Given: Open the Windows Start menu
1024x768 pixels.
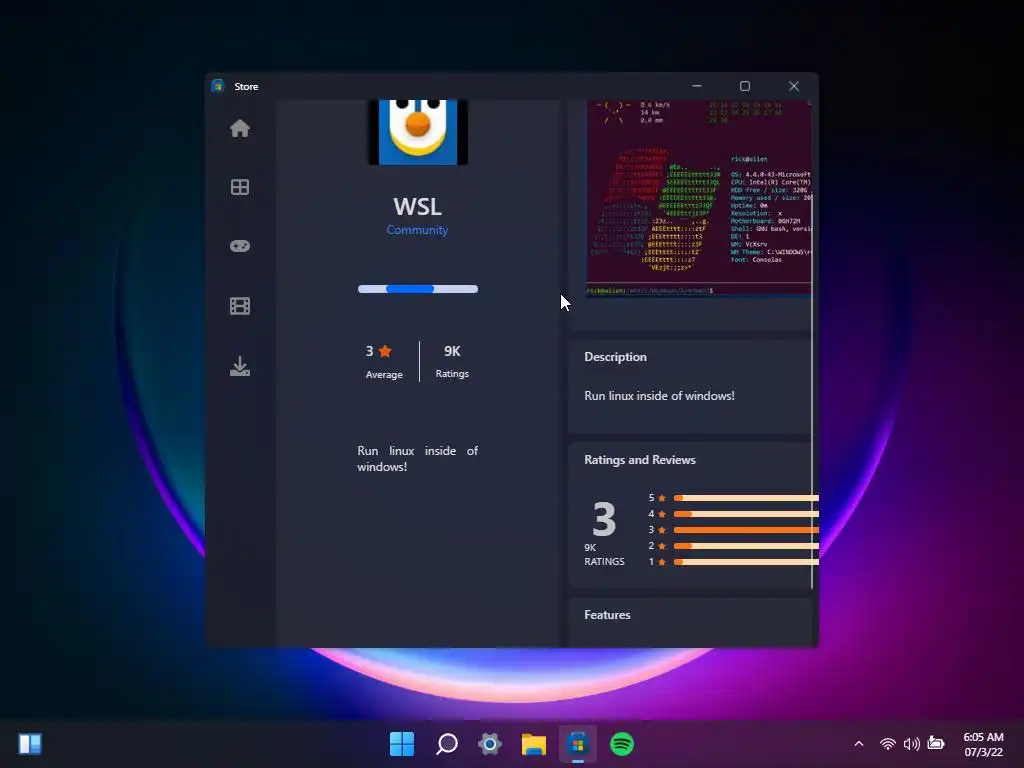Looking at the screenshot, I should pyautogui.click(x=402, y=744).
